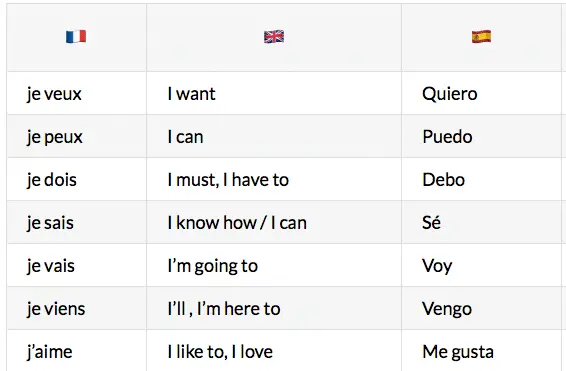
Task: Select the 'je veux' cell
Action: pyautogui.click(x=77, y=93)
